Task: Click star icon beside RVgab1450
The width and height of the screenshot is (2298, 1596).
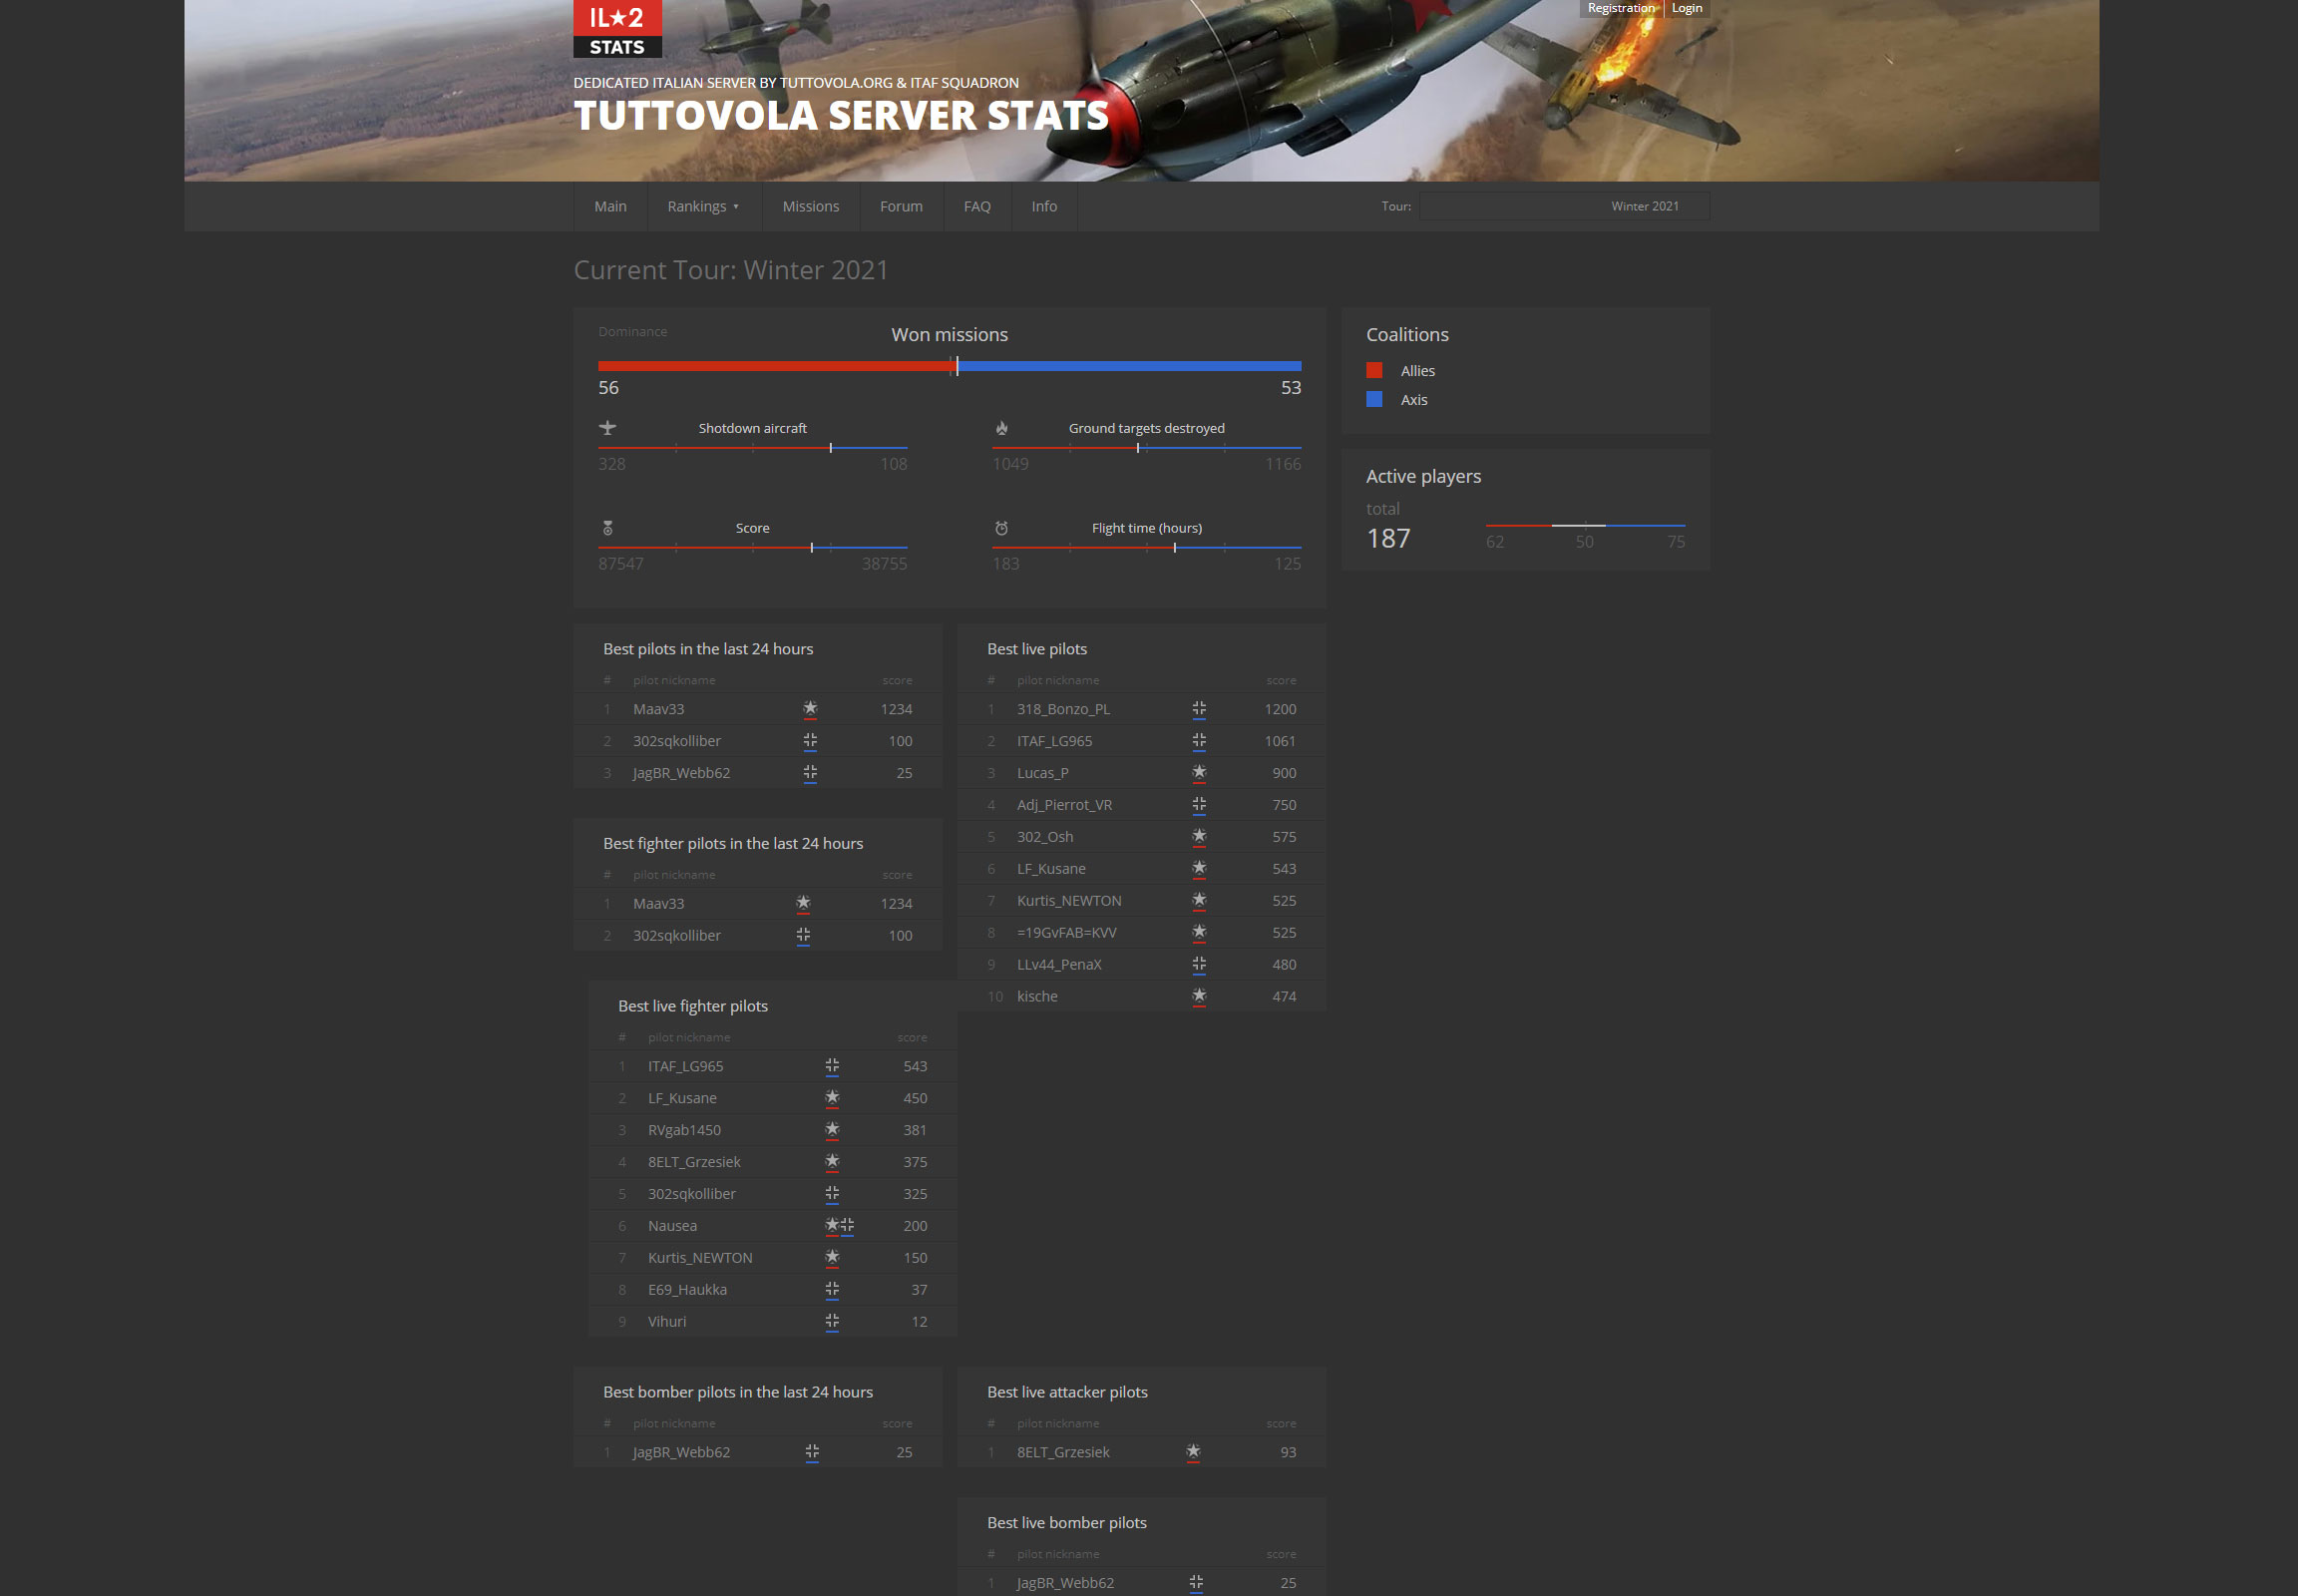Action: coord(832,1130)
